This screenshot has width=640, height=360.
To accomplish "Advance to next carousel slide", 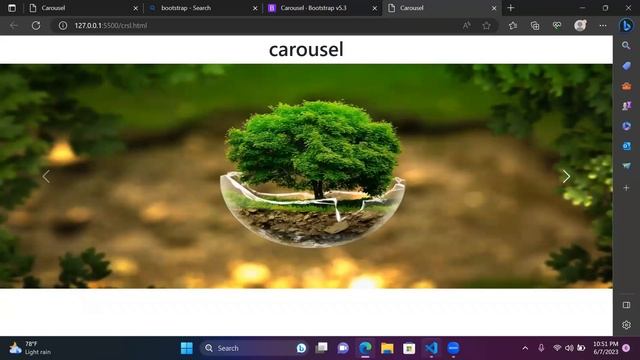I will tap(566, 176).
